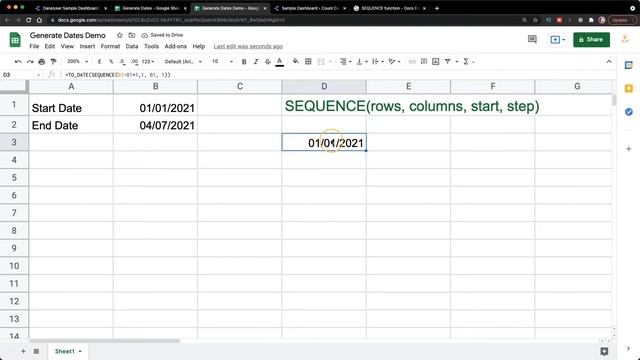640x360 pixels.
Task: Open horizontal align dropdown
Action: pyautogui.click(x=345, y=62)
